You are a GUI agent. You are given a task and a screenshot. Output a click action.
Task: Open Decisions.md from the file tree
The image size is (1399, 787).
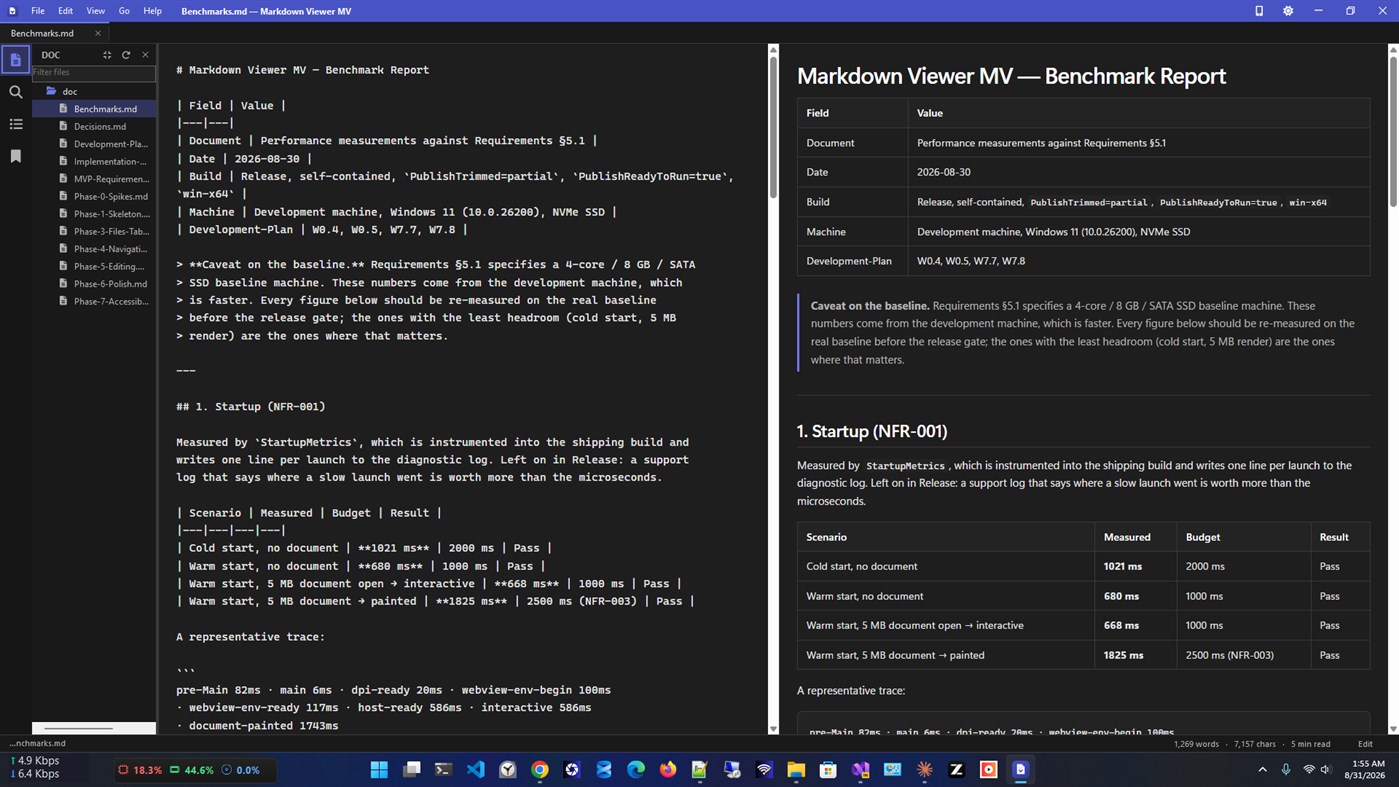pos(95,126)
